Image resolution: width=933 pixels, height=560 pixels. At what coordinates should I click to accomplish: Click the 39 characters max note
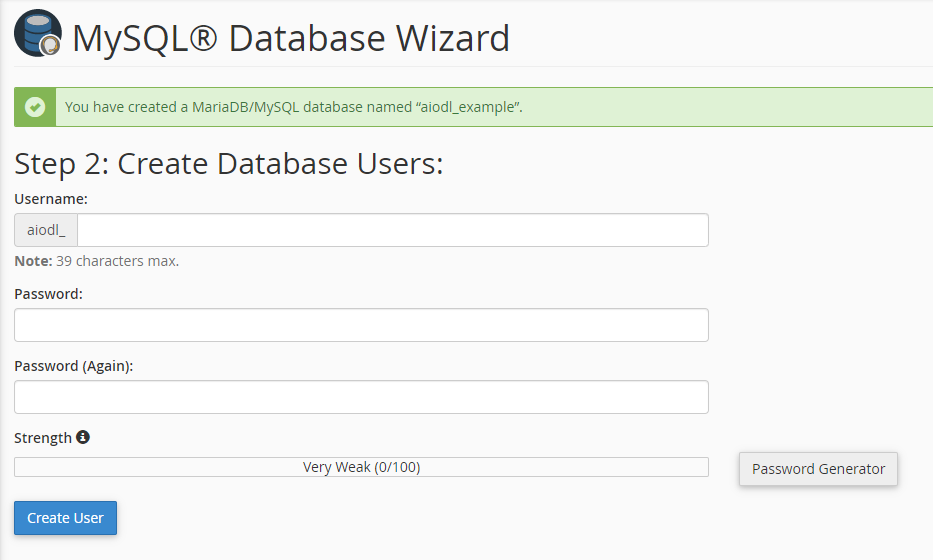[x=97, y=261]
